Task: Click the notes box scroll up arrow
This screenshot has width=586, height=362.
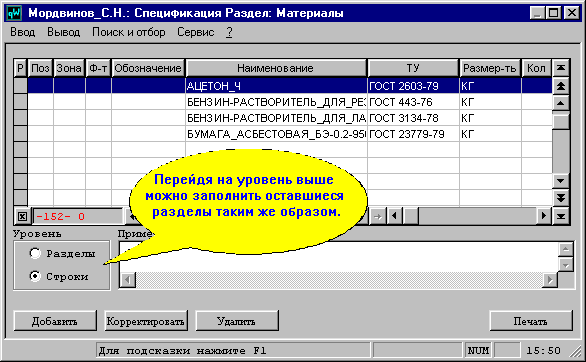Action: tap(565, 249)
